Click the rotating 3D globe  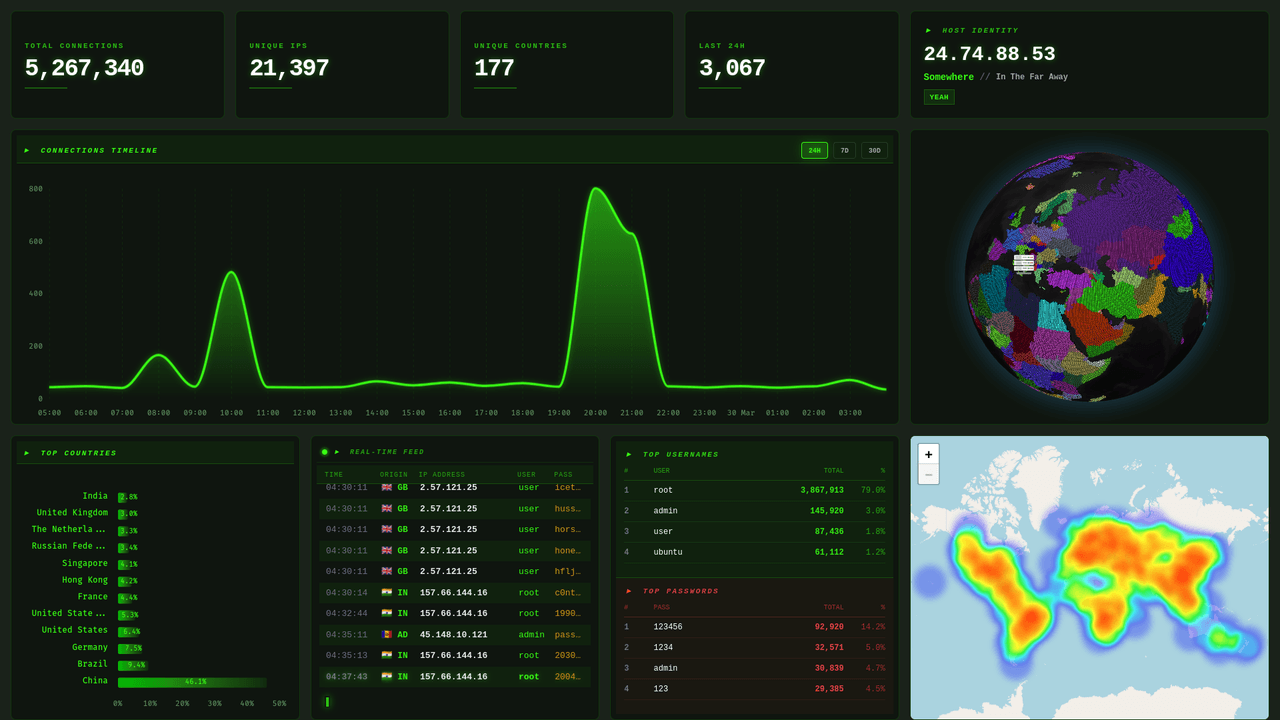point(1089,276)
